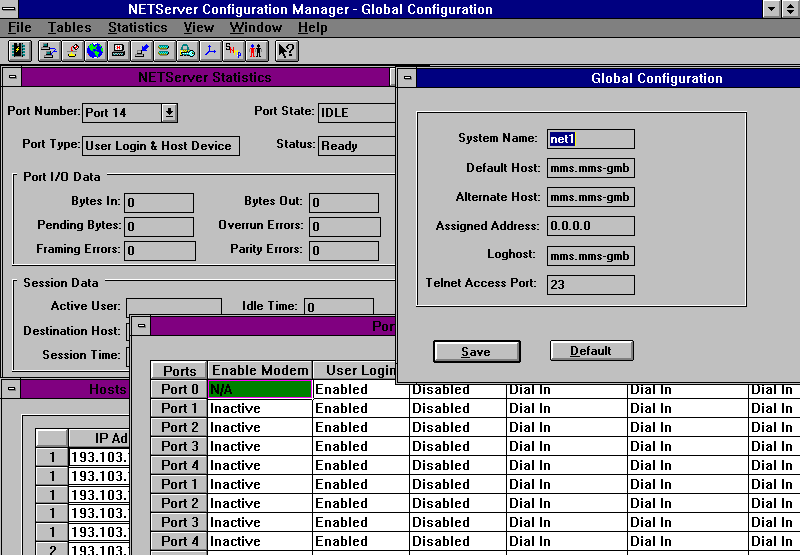Click the Telnet Access Port field

[590, 285]
